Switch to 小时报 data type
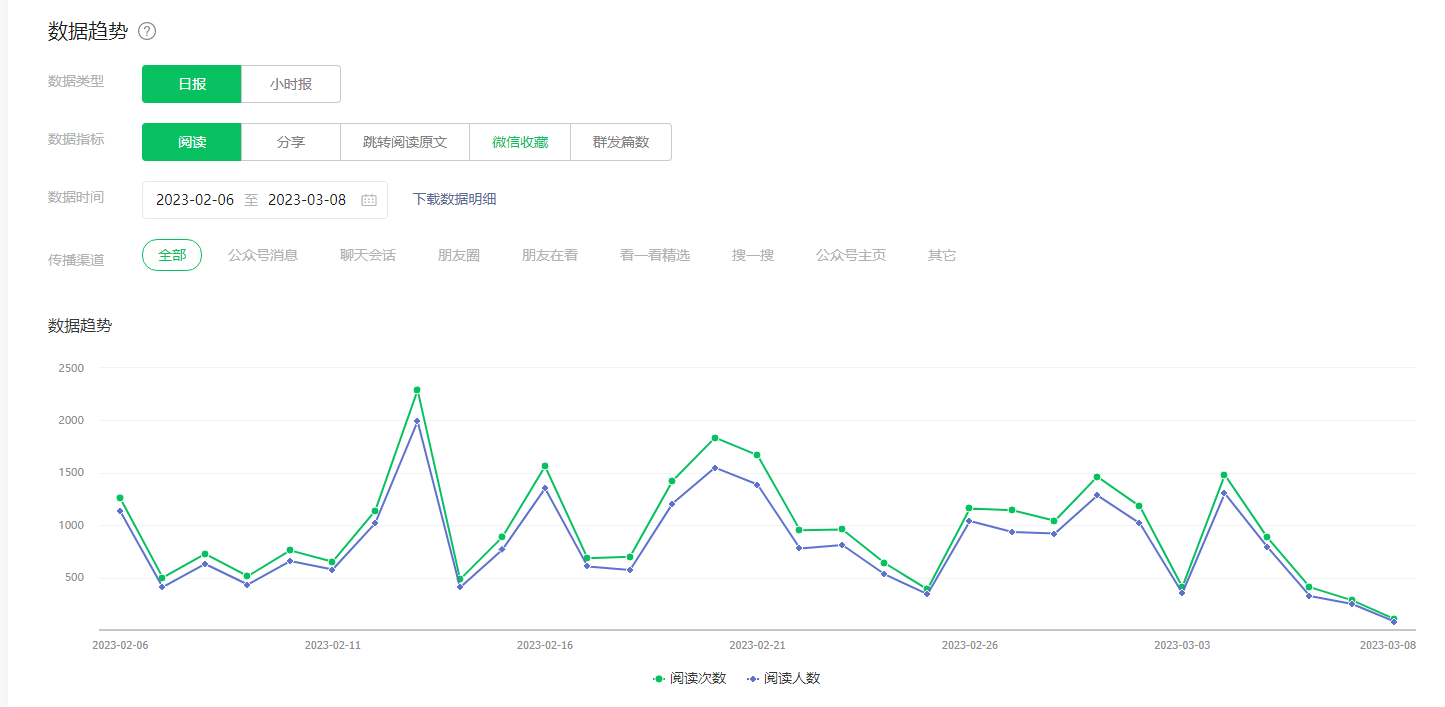Image resolution: width=1445 pixels, height=707 pixels. (x=291, y=84)
